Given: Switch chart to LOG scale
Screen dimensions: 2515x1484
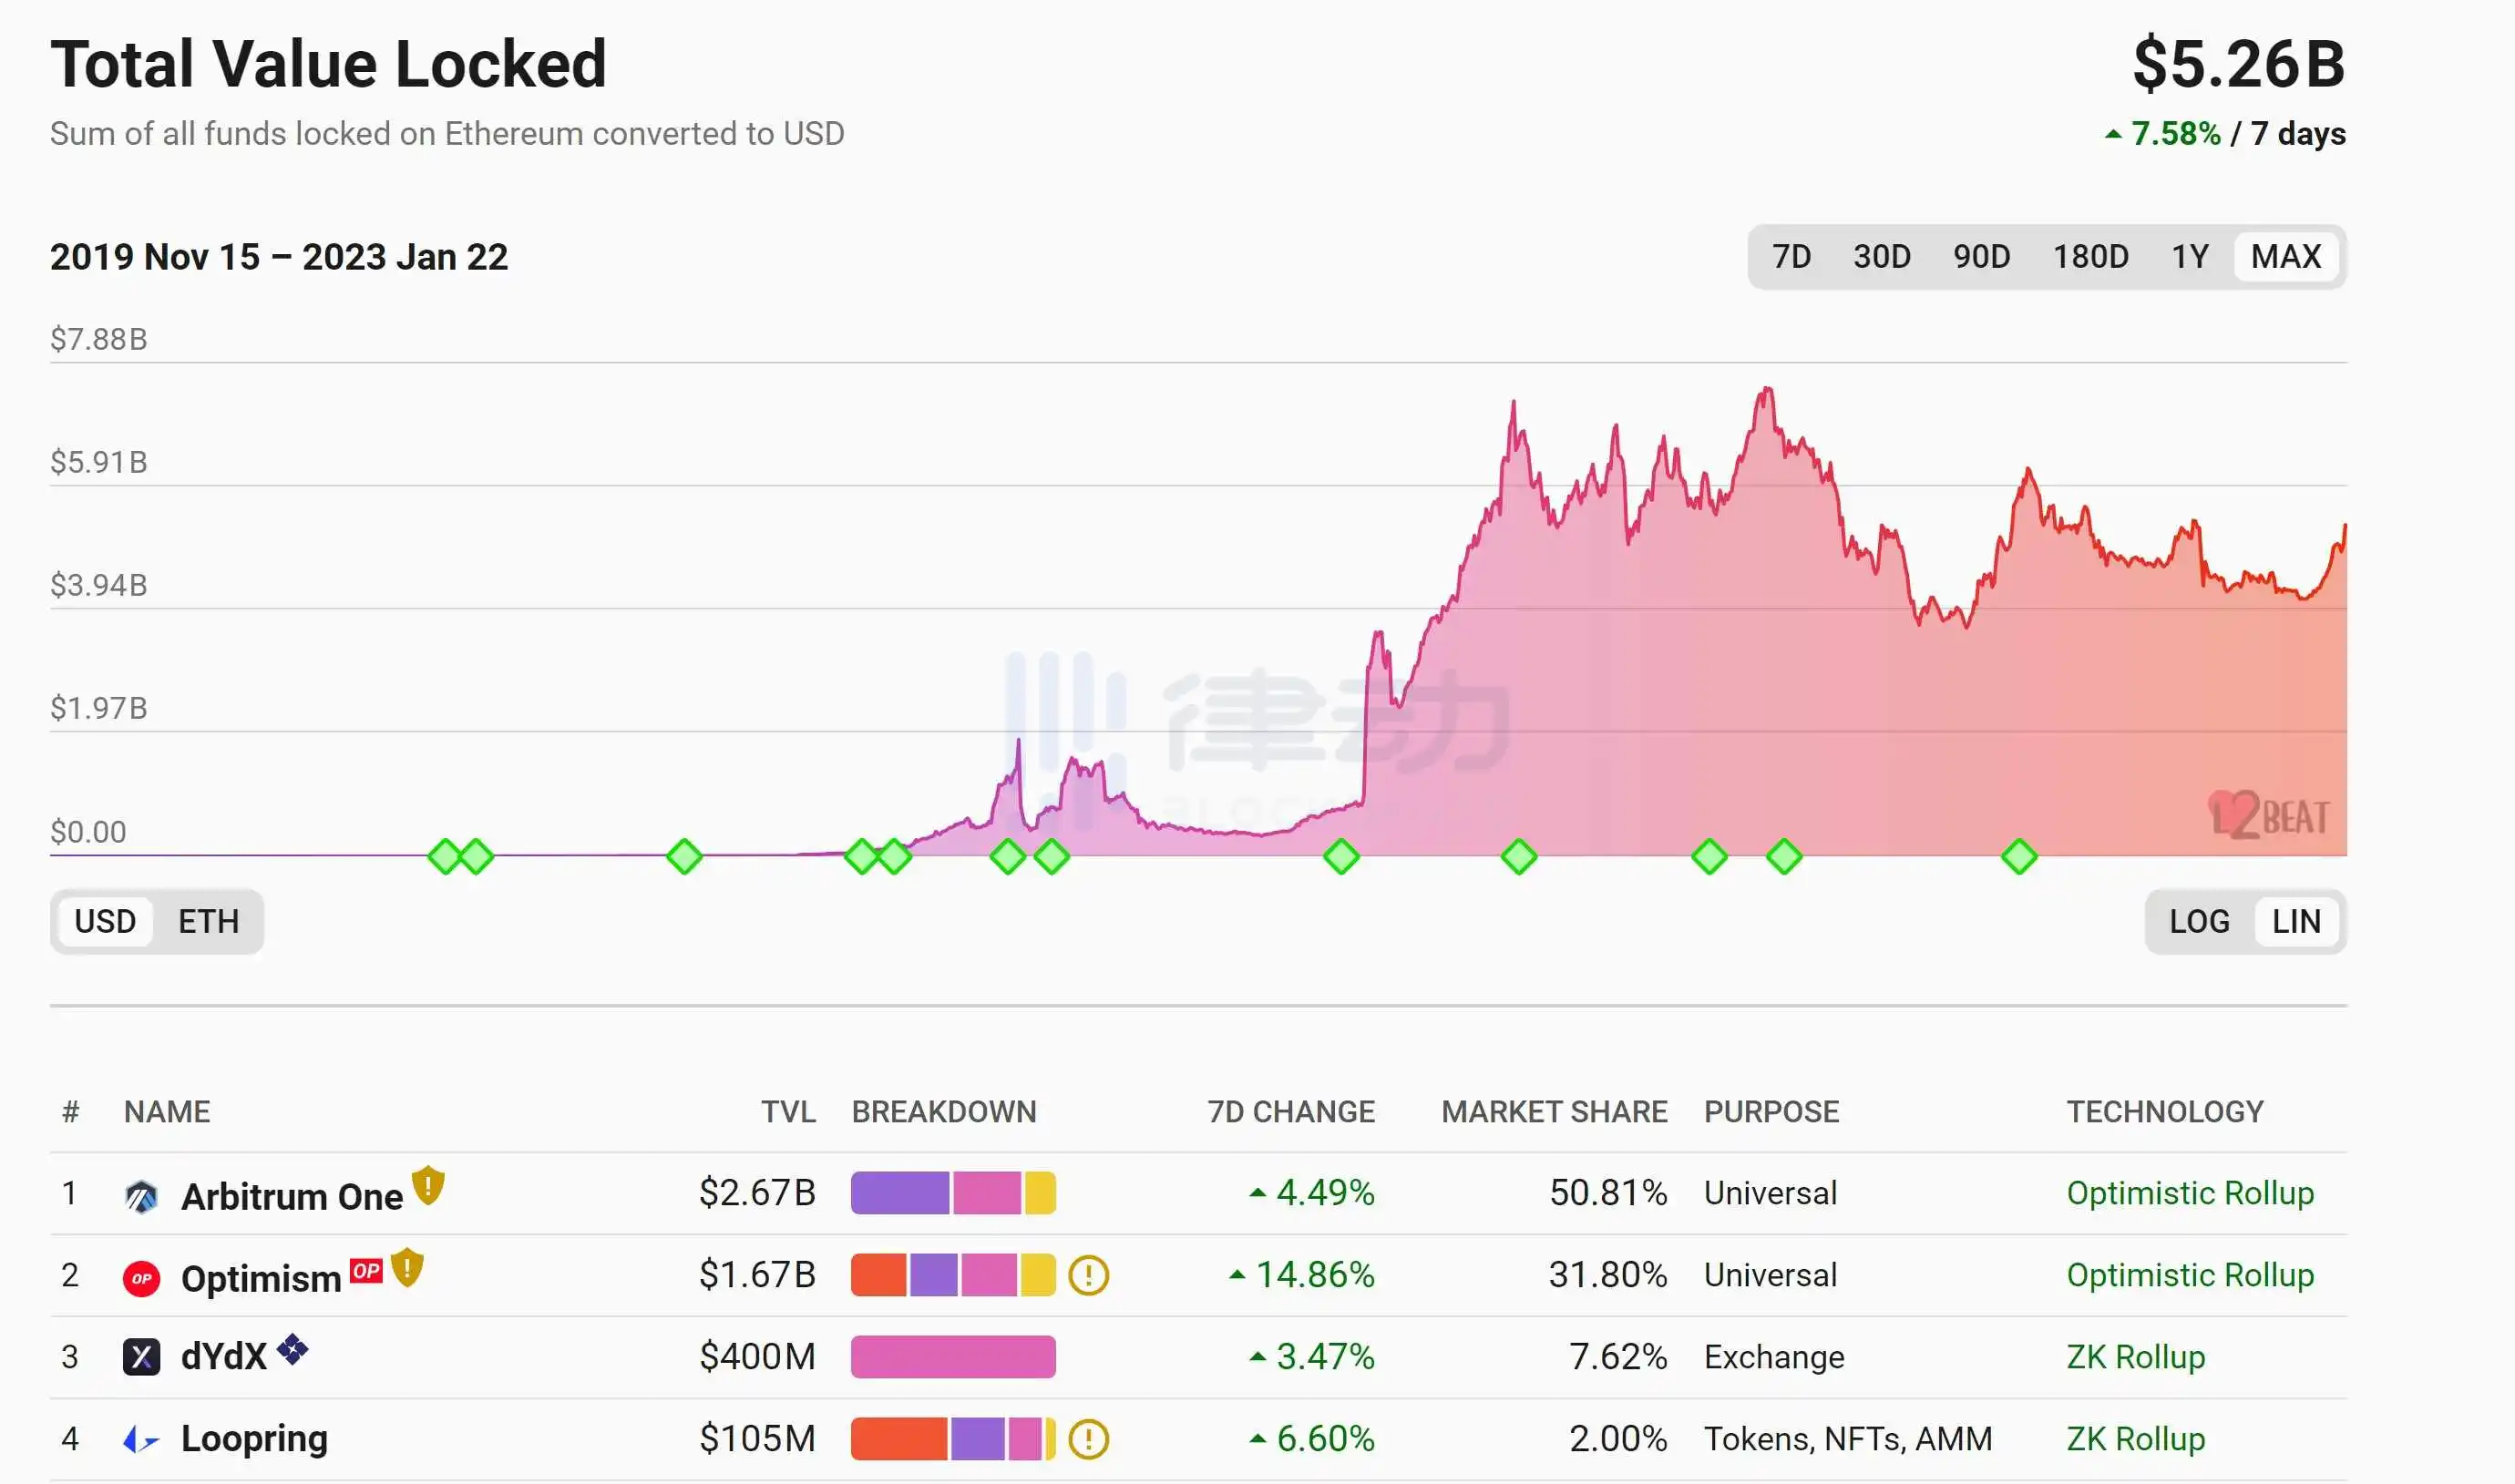Looking at the screenshot, I should (x=2199, y=921).
